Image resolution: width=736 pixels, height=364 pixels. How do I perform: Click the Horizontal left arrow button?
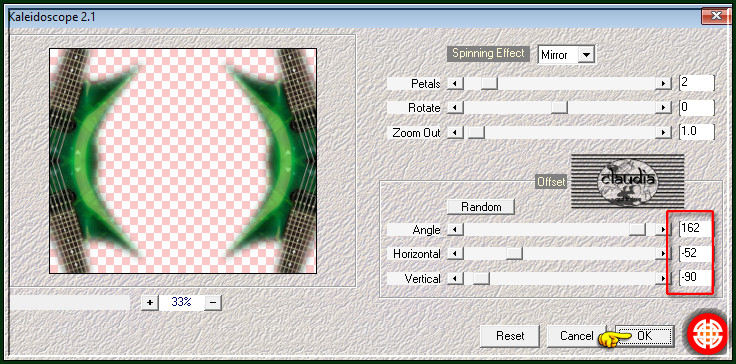click(x=455, y=254)
